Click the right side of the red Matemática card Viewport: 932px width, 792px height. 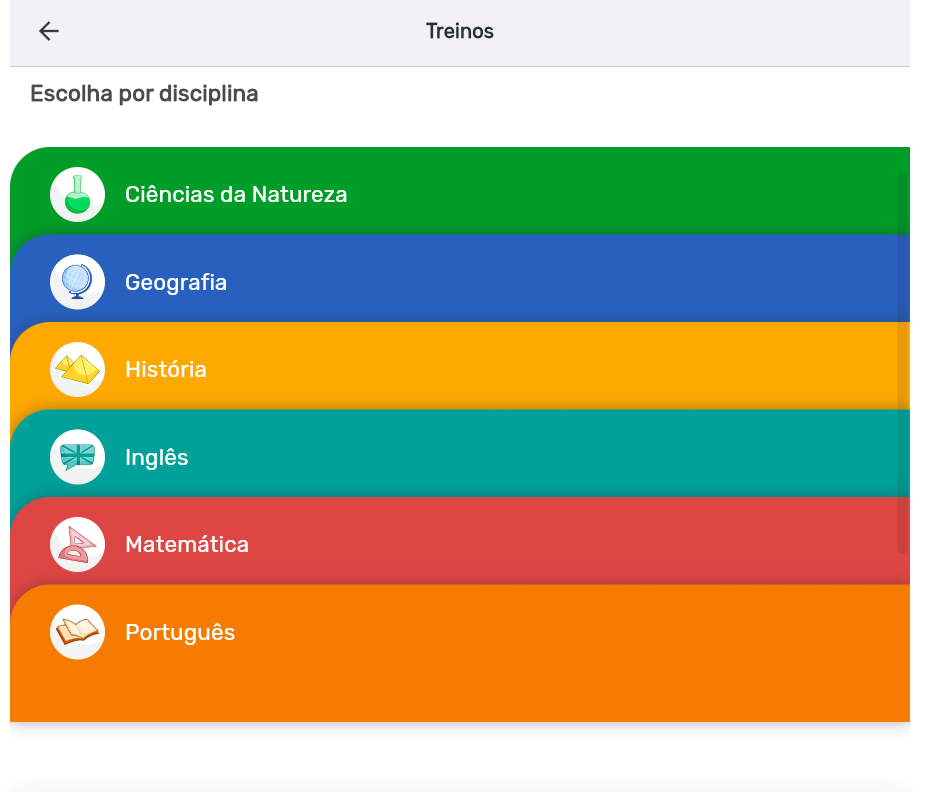tap(750, 545)
